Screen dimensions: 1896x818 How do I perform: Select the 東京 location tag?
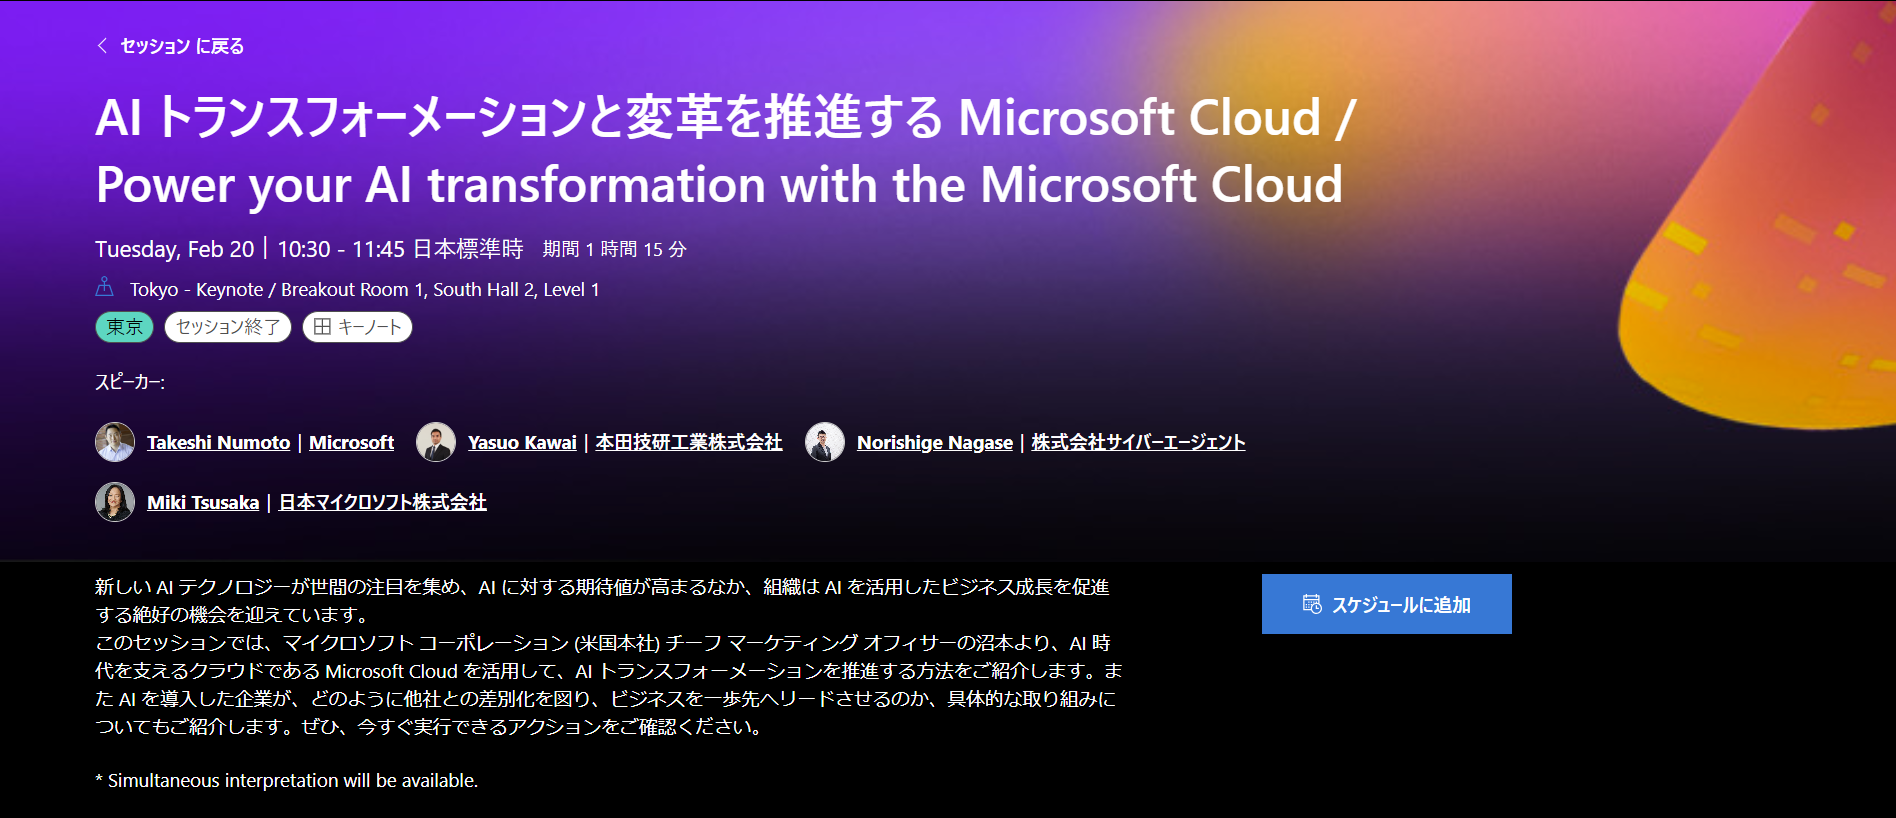pos(123,327)
